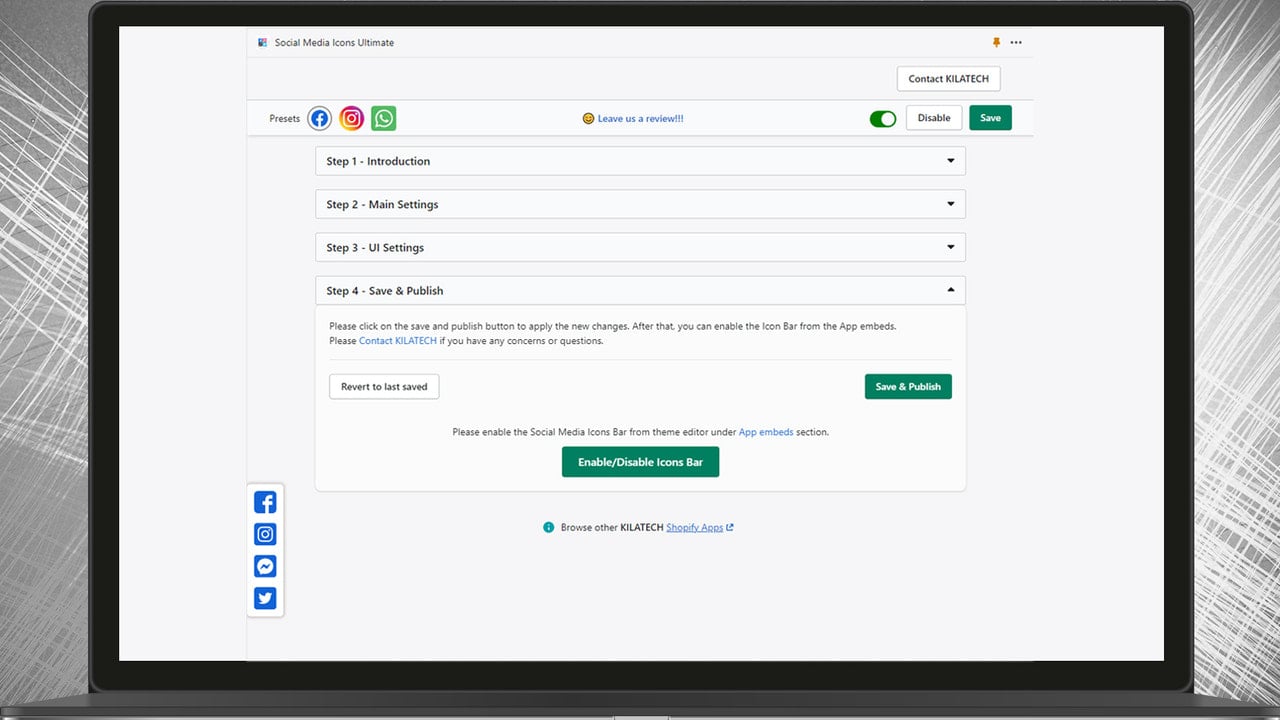The height and width of the screenshot is (720, 1280).
Task: Open the Leave us a review link
Action: click(640, 118)
